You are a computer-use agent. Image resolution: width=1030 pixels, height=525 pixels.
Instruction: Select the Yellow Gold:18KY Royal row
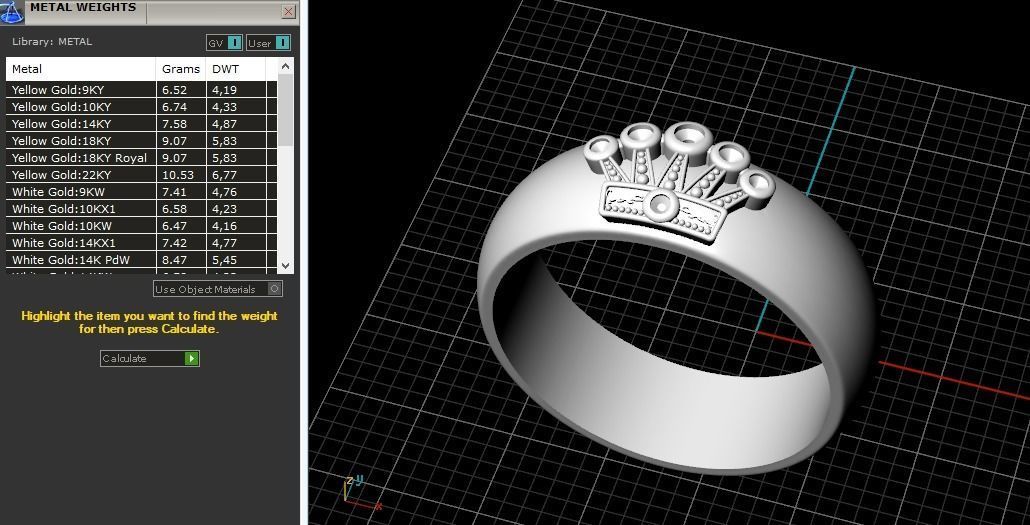pos(141,158)
